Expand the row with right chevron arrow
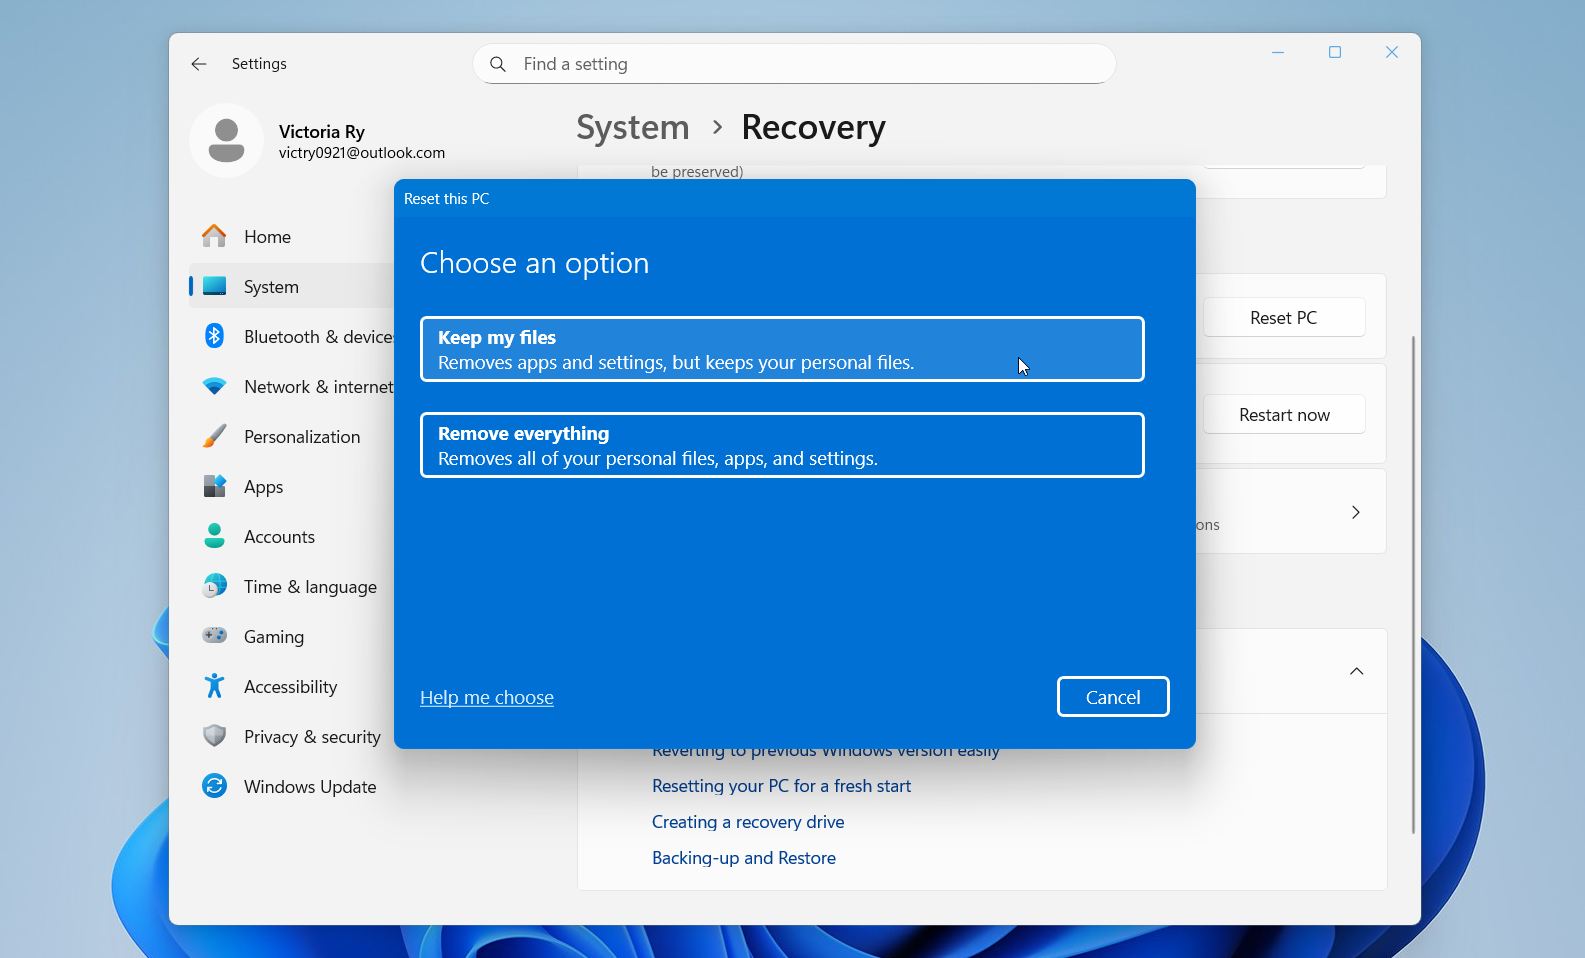 click(x=1355, y=512)
